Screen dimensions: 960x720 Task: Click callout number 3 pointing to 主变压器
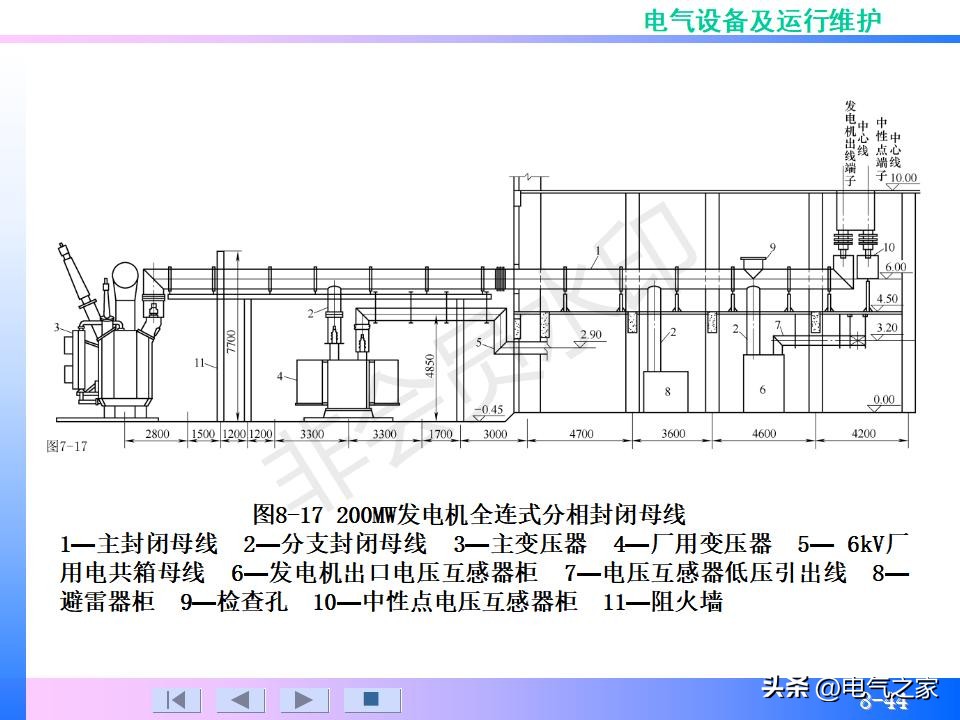point(56,327)
